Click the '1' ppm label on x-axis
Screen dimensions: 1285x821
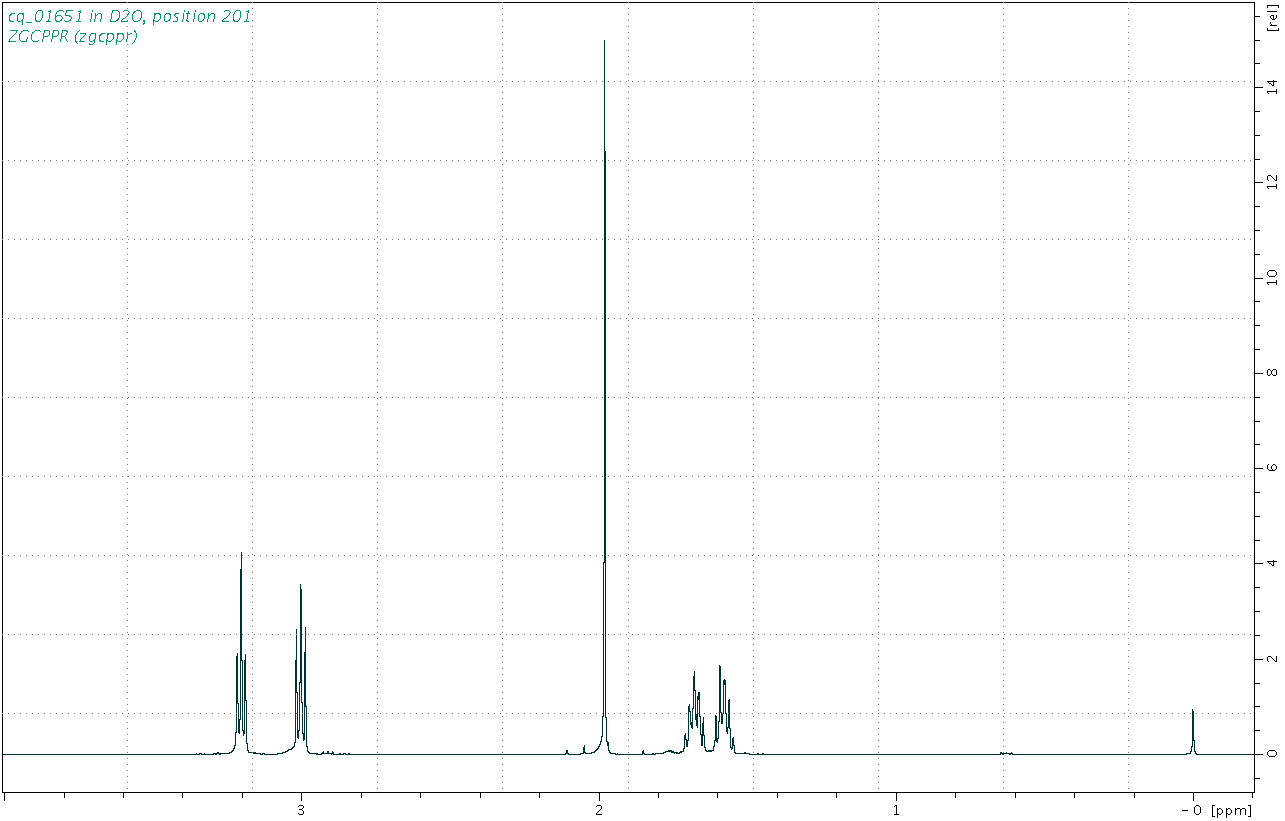(896, 811)
